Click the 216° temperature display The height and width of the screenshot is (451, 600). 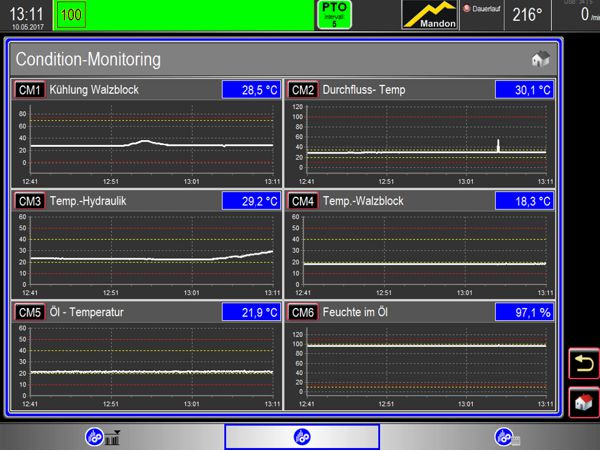(526, 15)
